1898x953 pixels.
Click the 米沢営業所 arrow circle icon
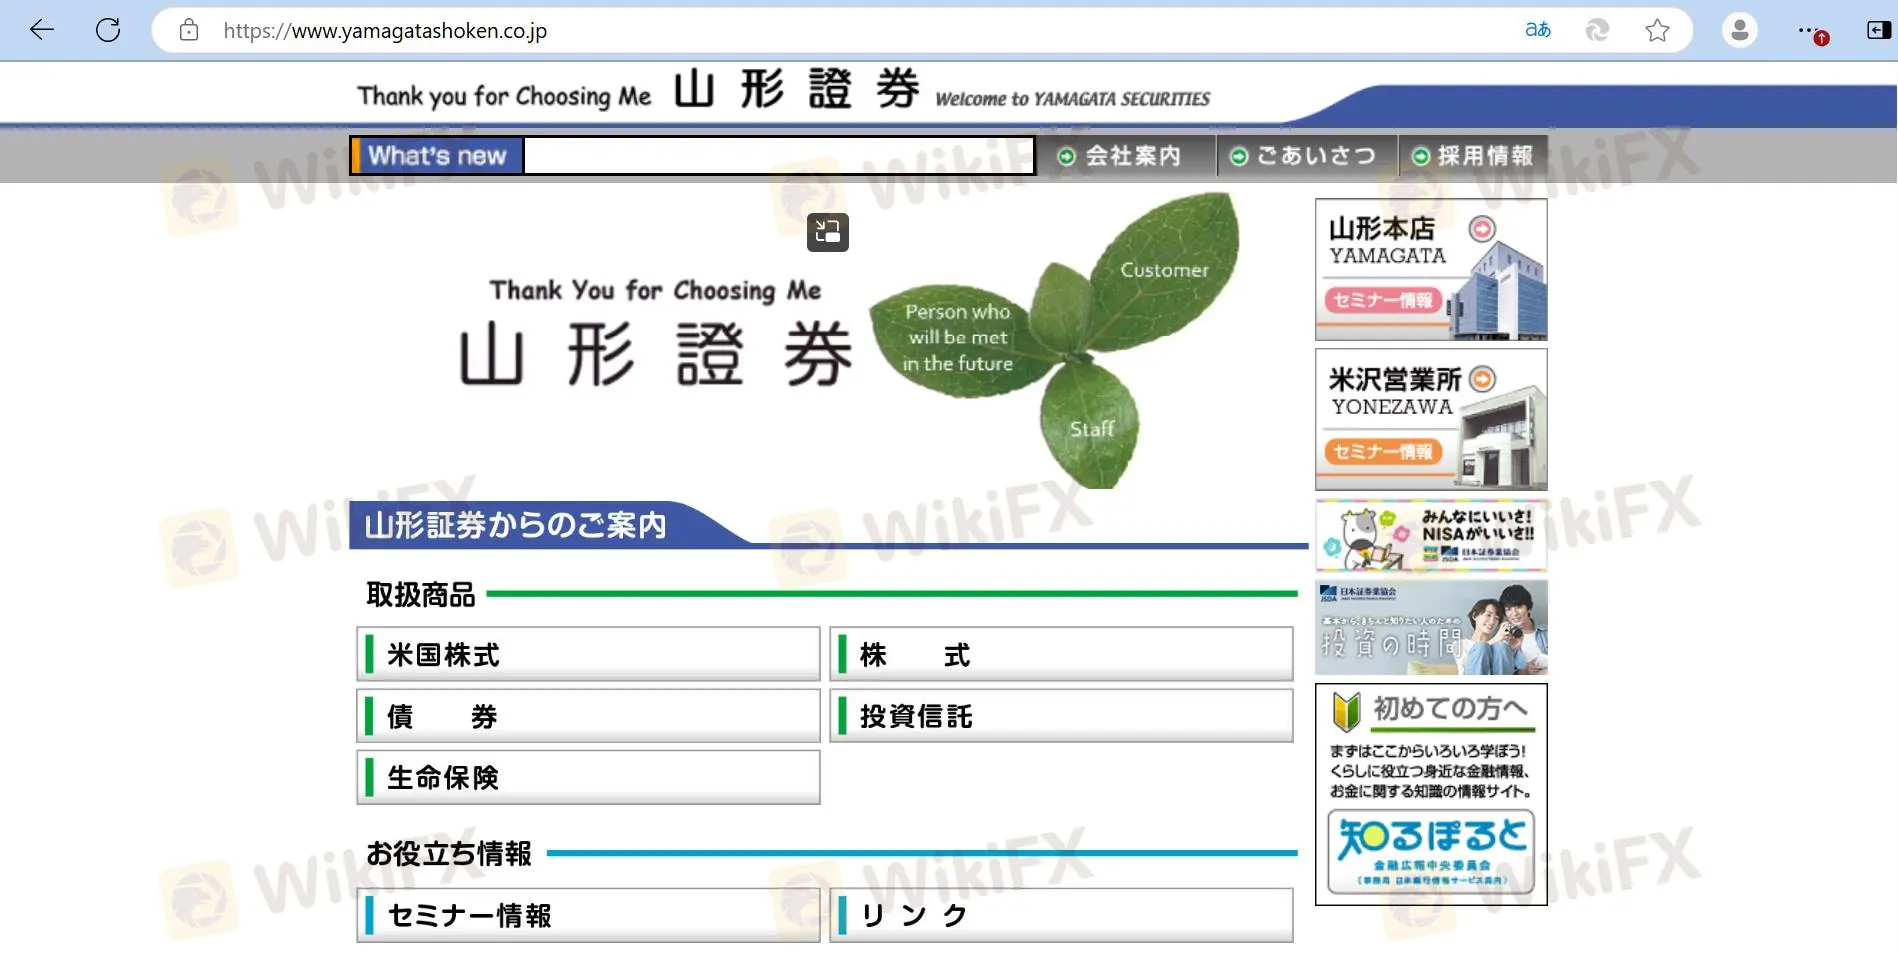[1483, 379]
